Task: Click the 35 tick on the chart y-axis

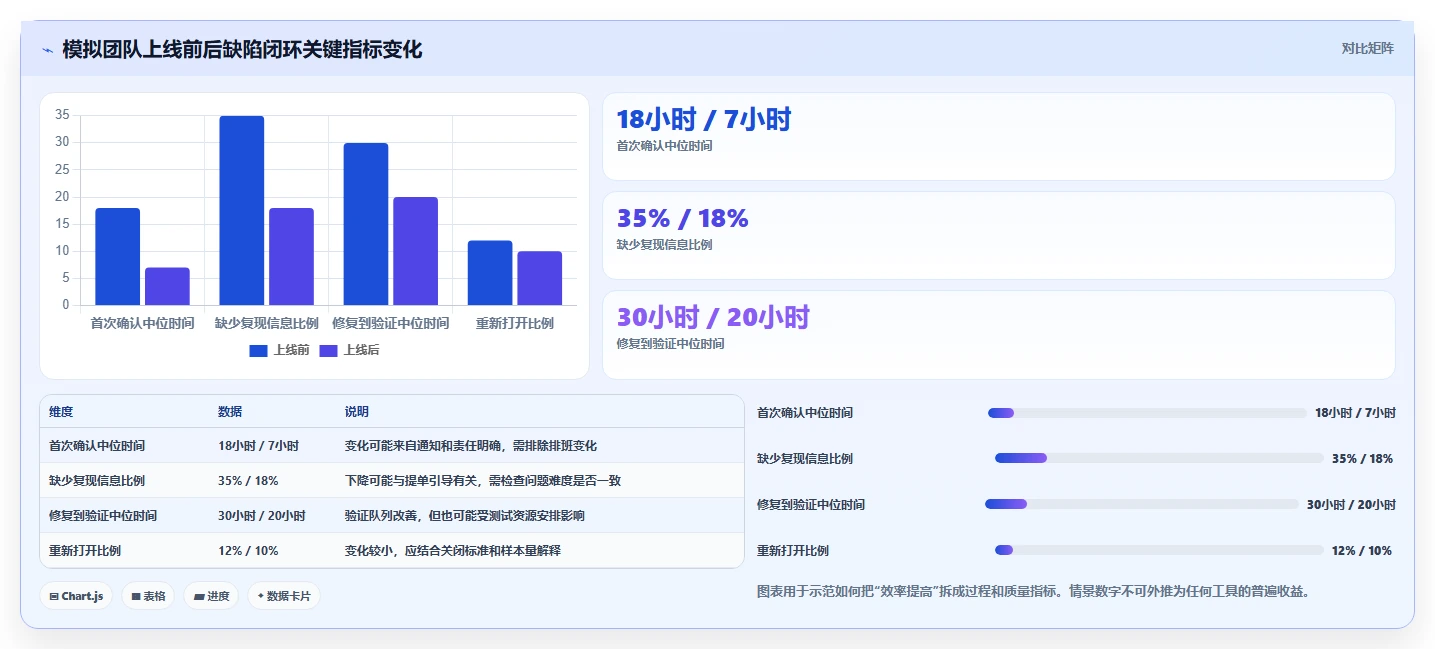Action: click(62, 115)
